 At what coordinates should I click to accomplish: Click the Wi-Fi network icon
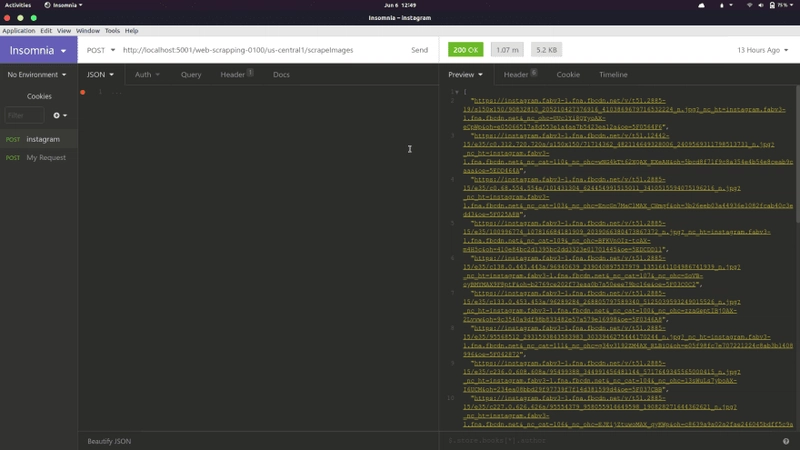(749, 5)
